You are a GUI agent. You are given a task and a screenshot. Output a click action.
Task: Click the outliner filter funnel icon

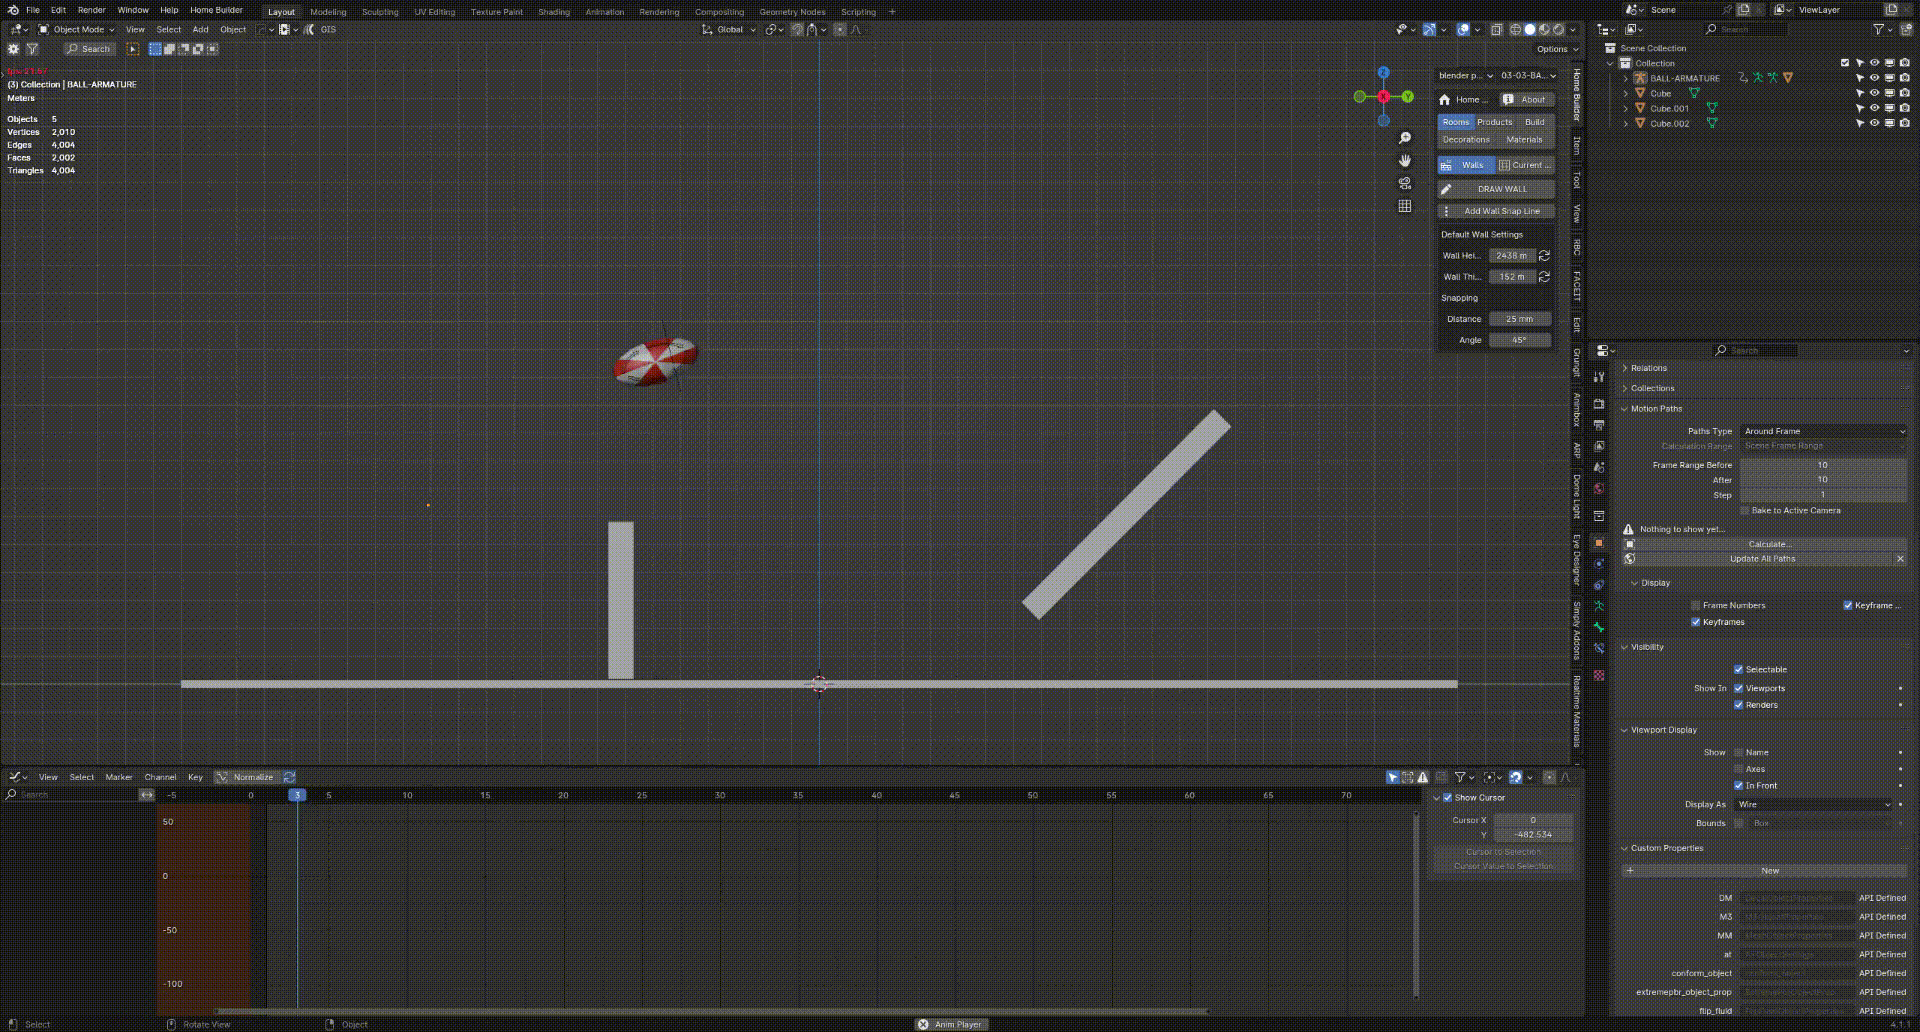(x=1878, y=29)
